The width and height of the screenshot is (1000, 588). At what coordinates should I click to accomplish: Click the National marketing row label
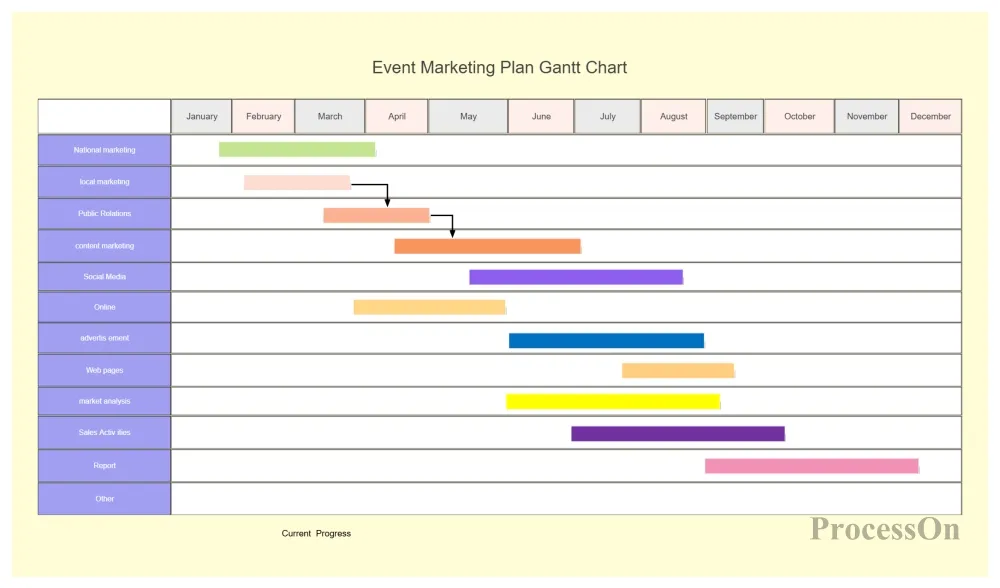[105, 150]
